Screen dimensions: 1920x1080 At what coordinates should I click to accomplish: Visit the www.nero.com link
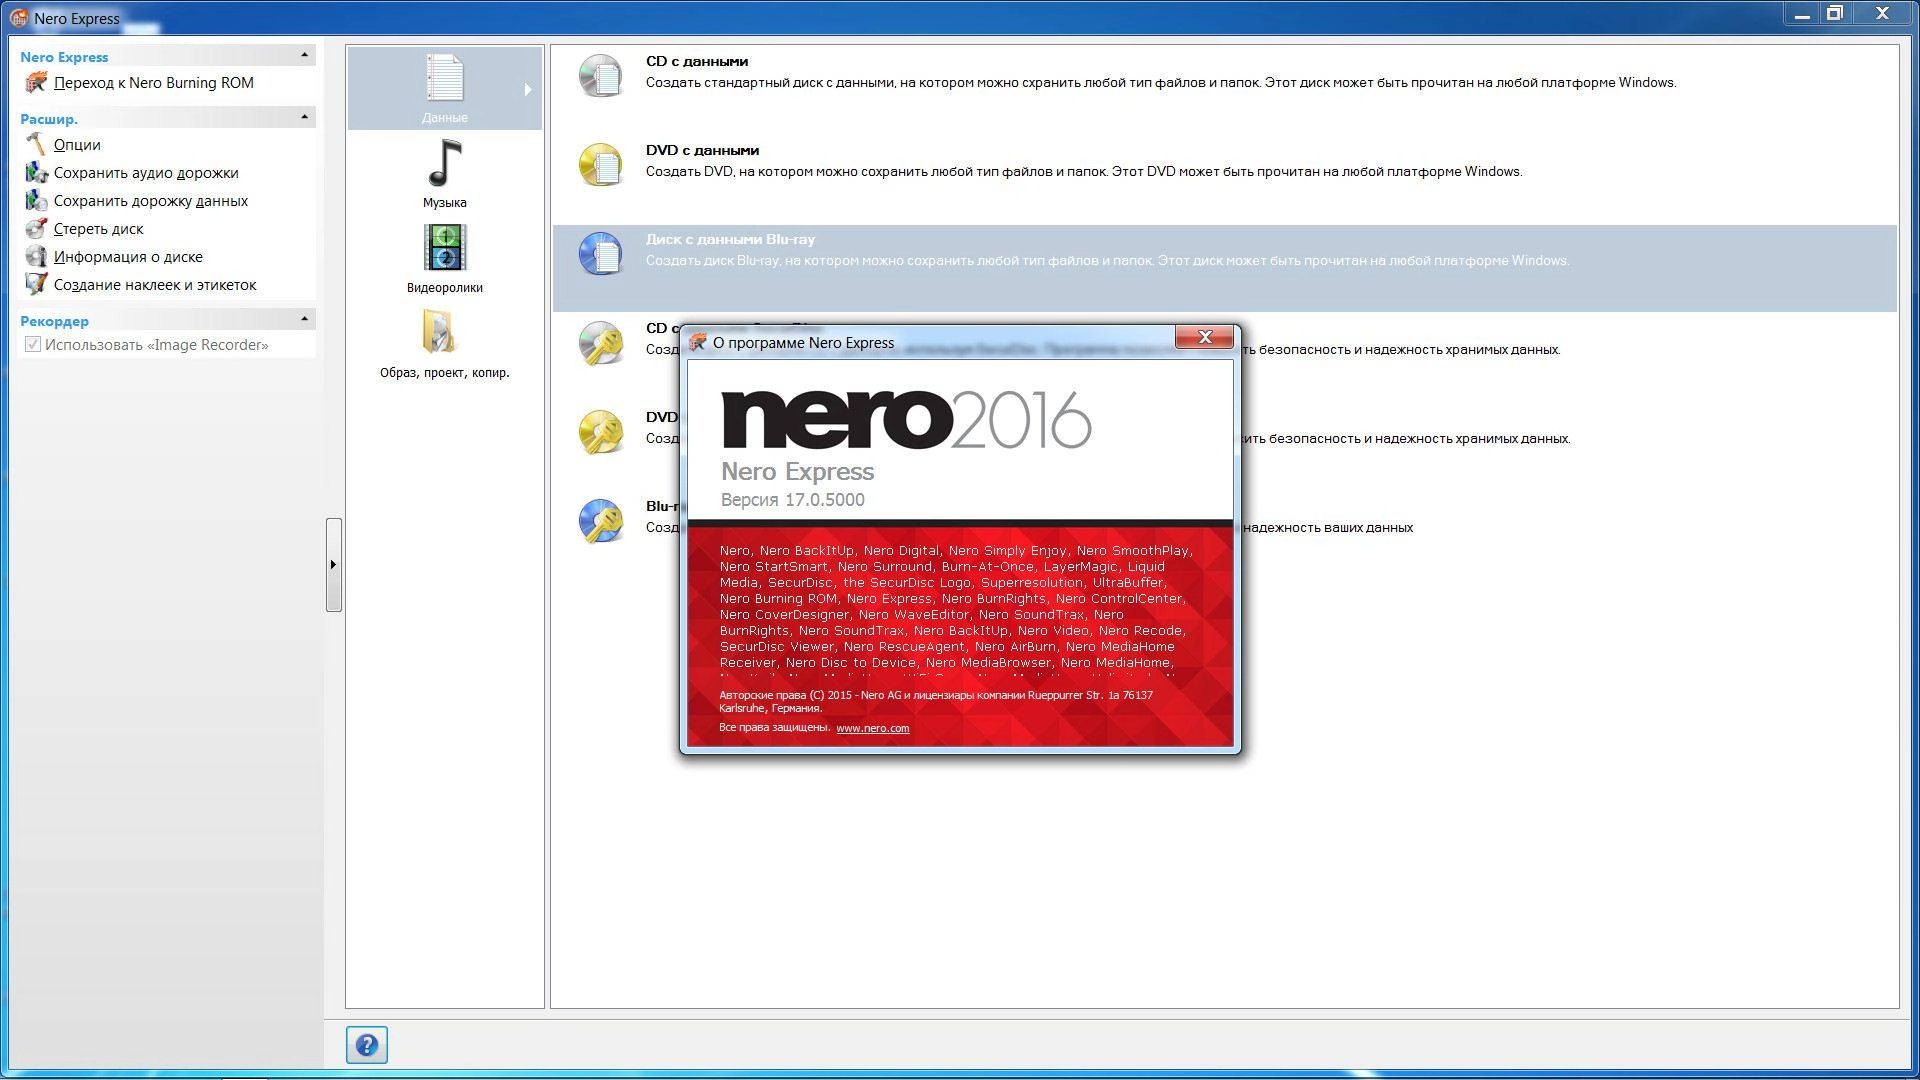(x=873, y=728)
